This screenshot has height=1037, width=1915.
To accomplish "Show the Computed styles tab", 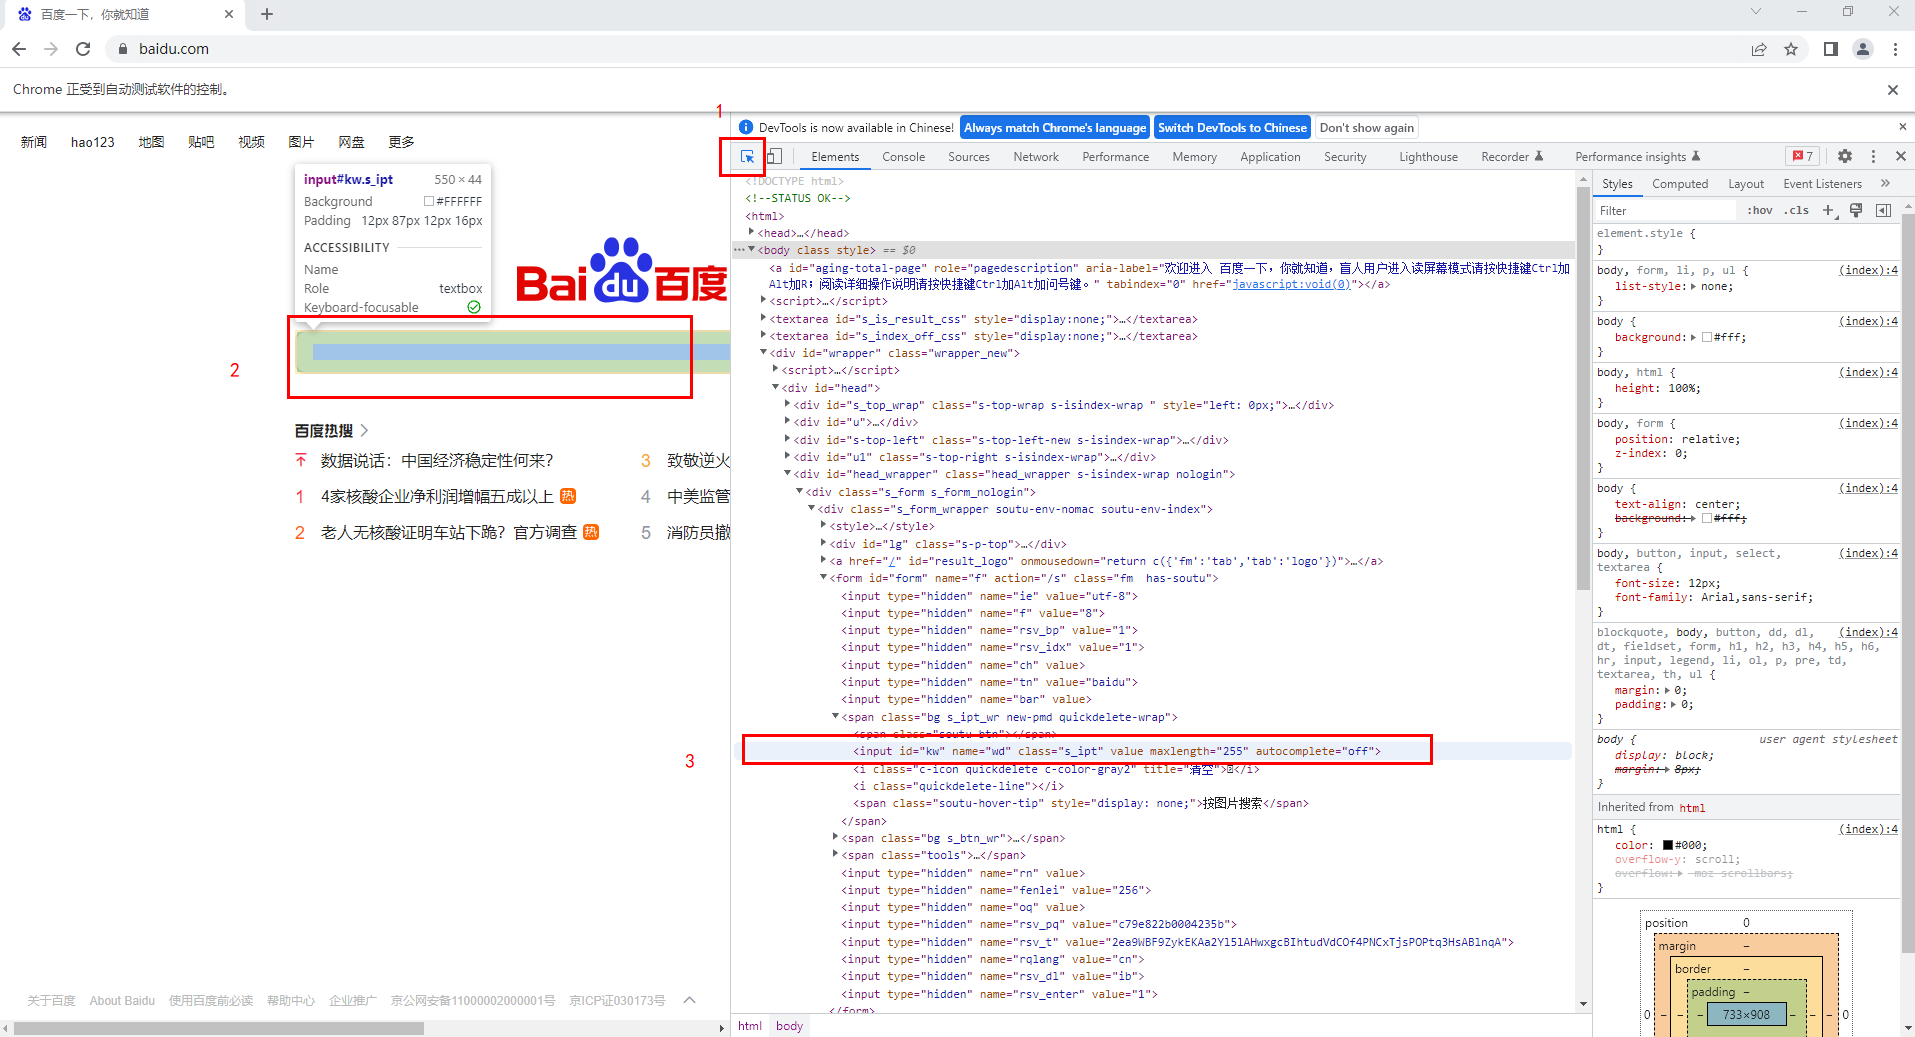I will 1680,184.
